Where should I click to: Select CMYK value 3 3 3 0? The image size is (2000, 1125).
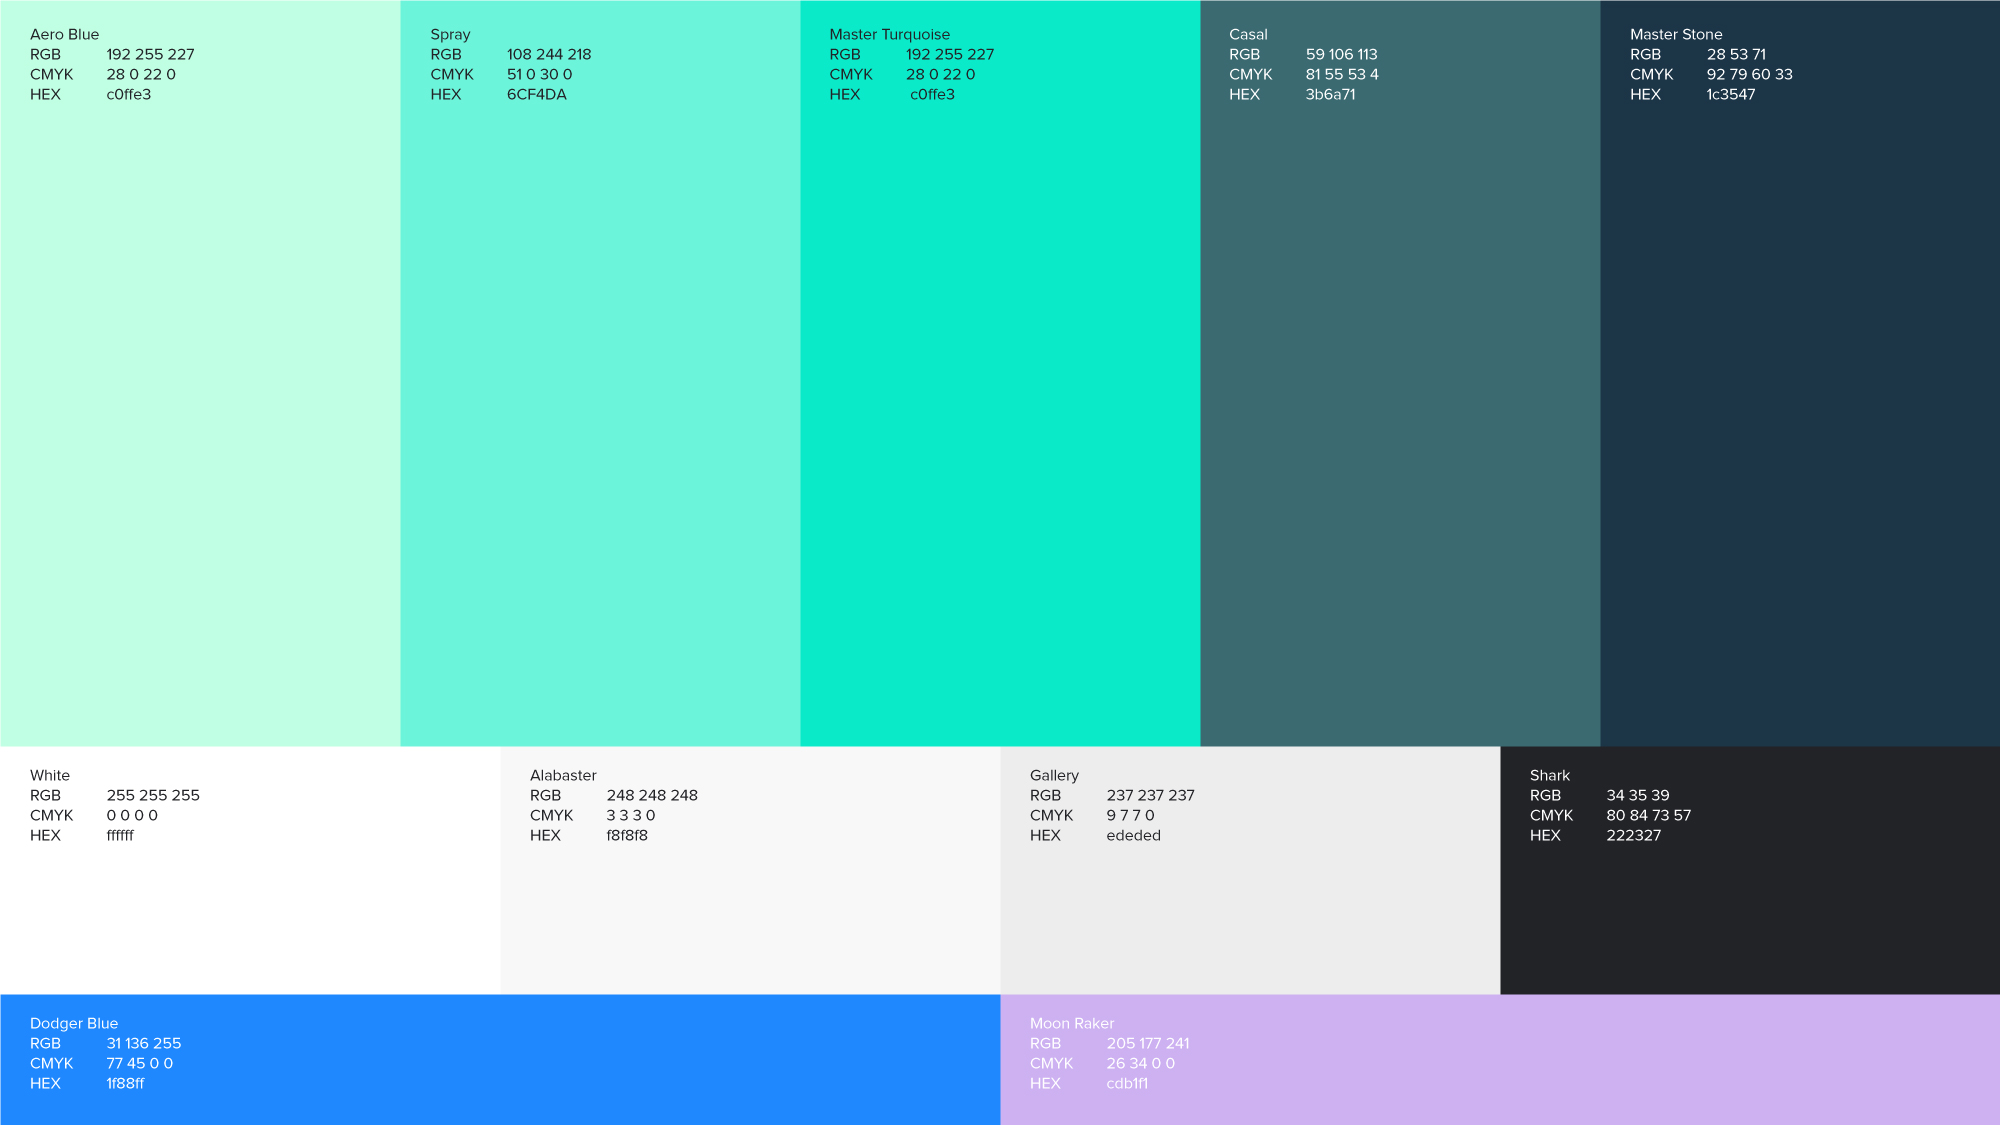point(630,815)
